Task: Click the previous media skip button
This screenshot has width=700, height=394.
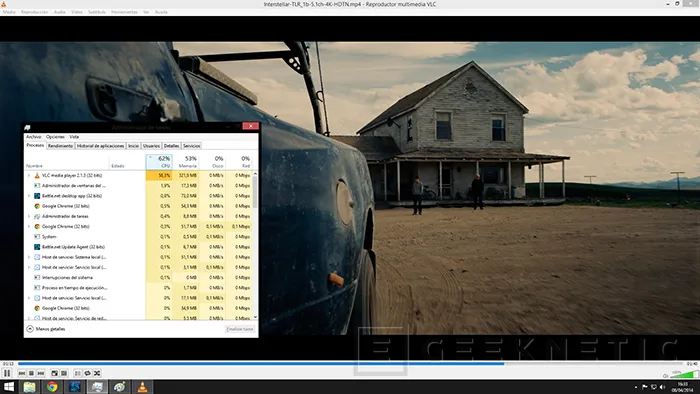Action: click(x=22, y=373)
